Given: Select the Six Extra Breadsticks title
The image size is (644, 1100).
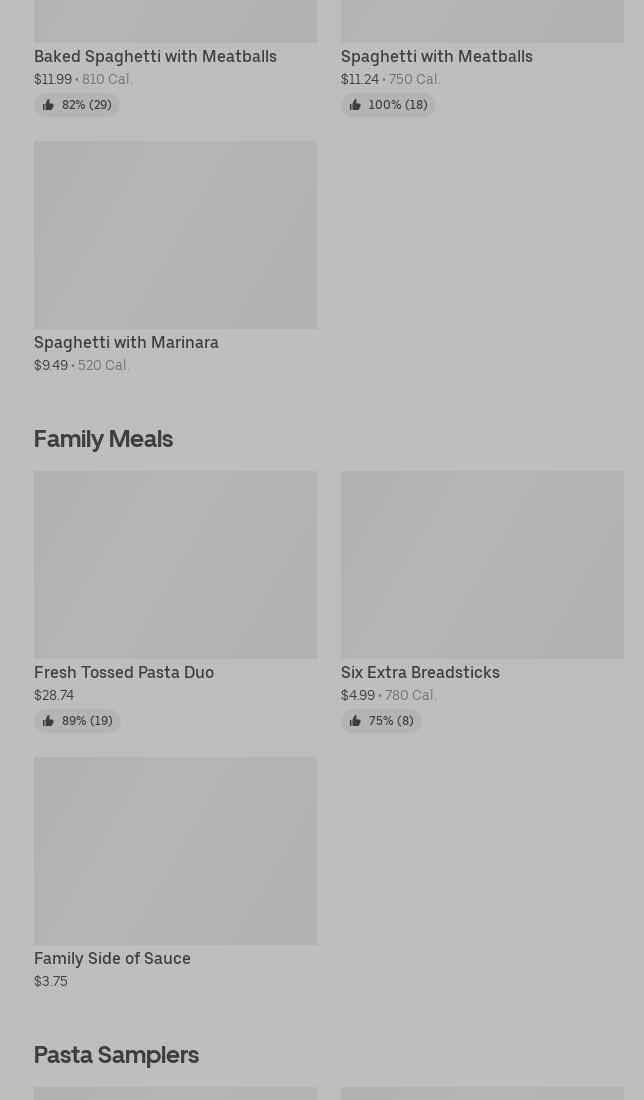Looking at the screenshot, I should [x=420, y=673].
